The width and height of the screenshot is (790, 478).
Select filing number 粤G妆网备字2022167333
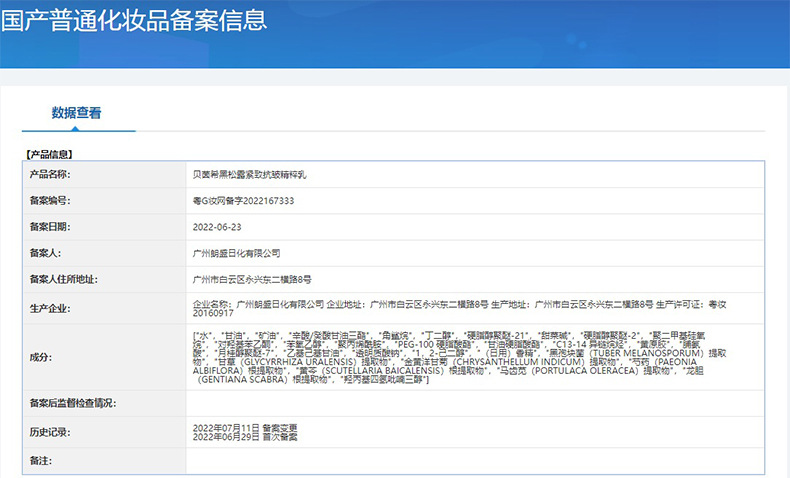243,200
